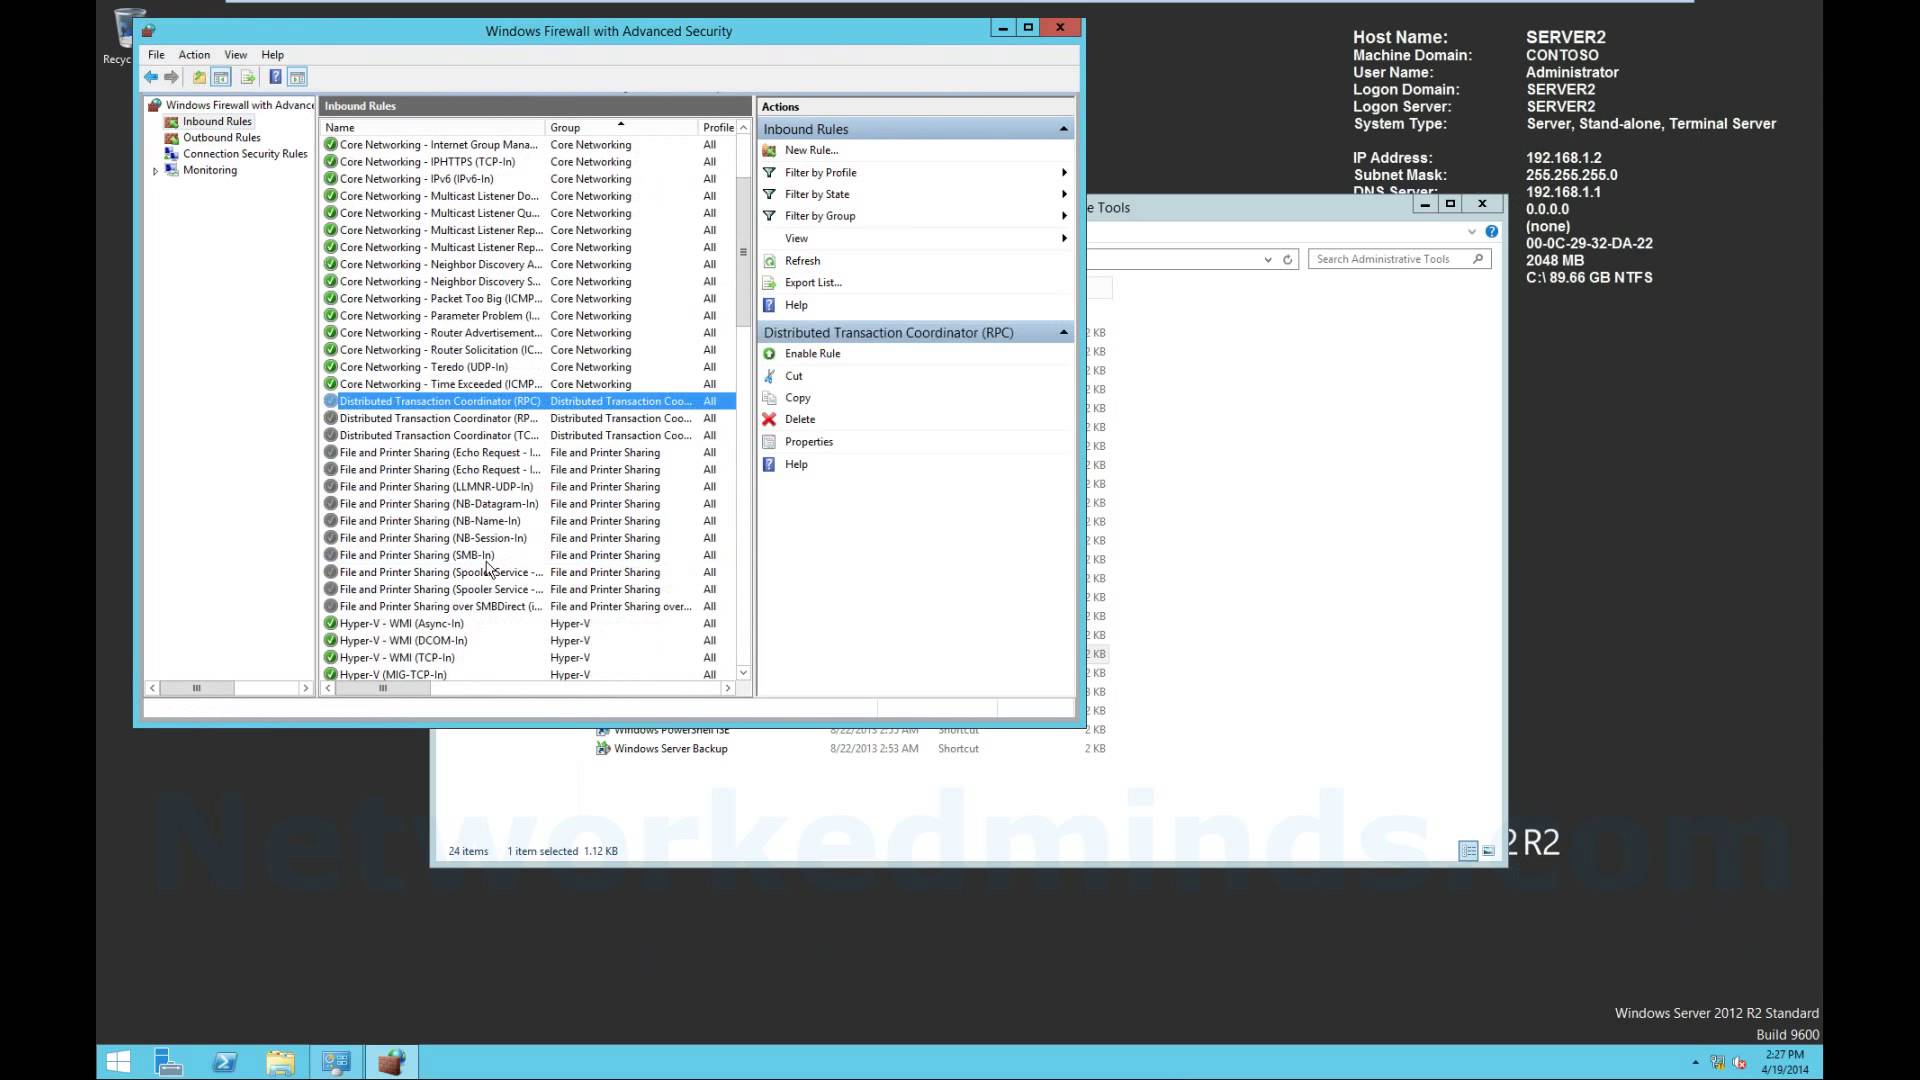Launch PowerShell from the taskbar
The height and width of the screenshot is (1080, 1920).
(x=225, y=1062)
